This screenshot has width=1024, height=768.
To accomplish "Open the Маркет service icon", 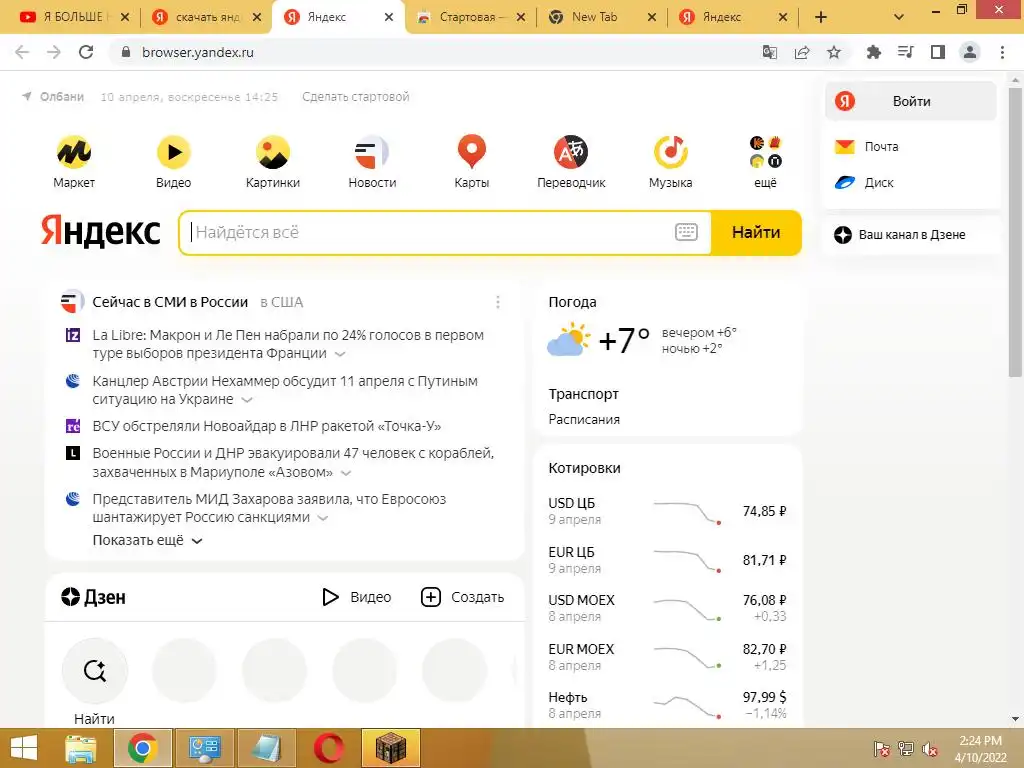I will coord(74,152).
